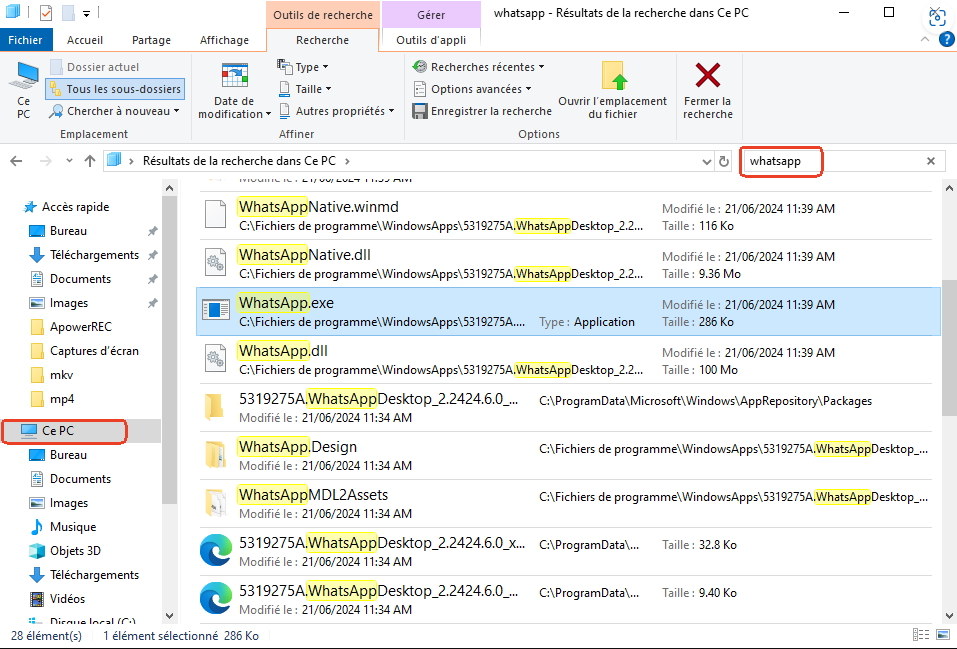Select Edge file sized 9.40 Ko
Image resolution: width=957 pixels, height=649 pixels.
click(x=216, y=599)
